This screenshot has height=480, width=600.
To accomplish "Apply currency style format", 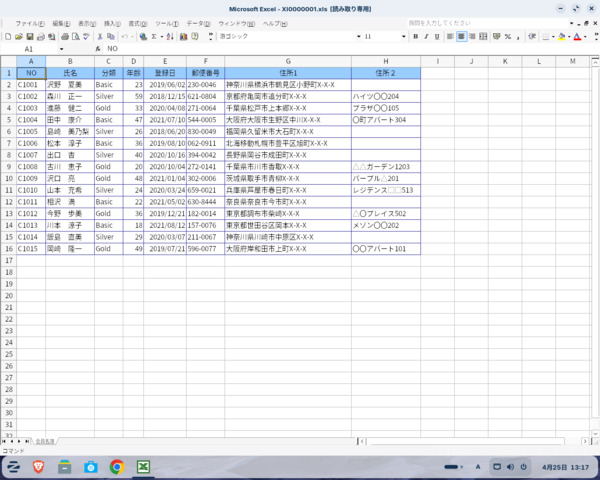I will click(x=497, y=37).
